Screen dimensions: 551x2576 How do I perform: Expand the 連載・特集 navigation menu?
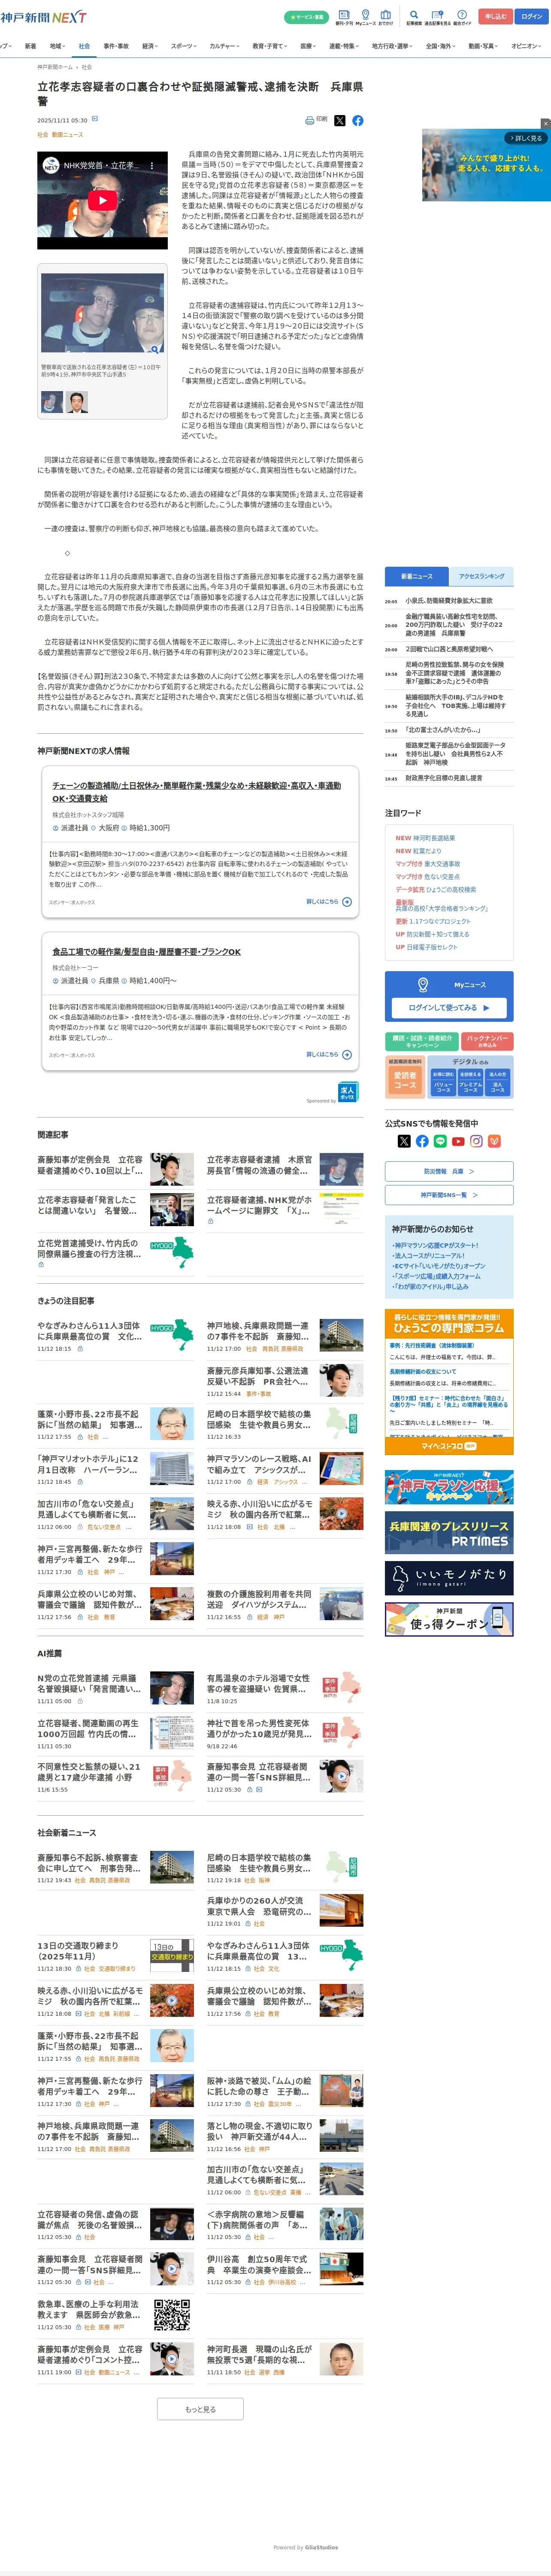coord(345,46)
